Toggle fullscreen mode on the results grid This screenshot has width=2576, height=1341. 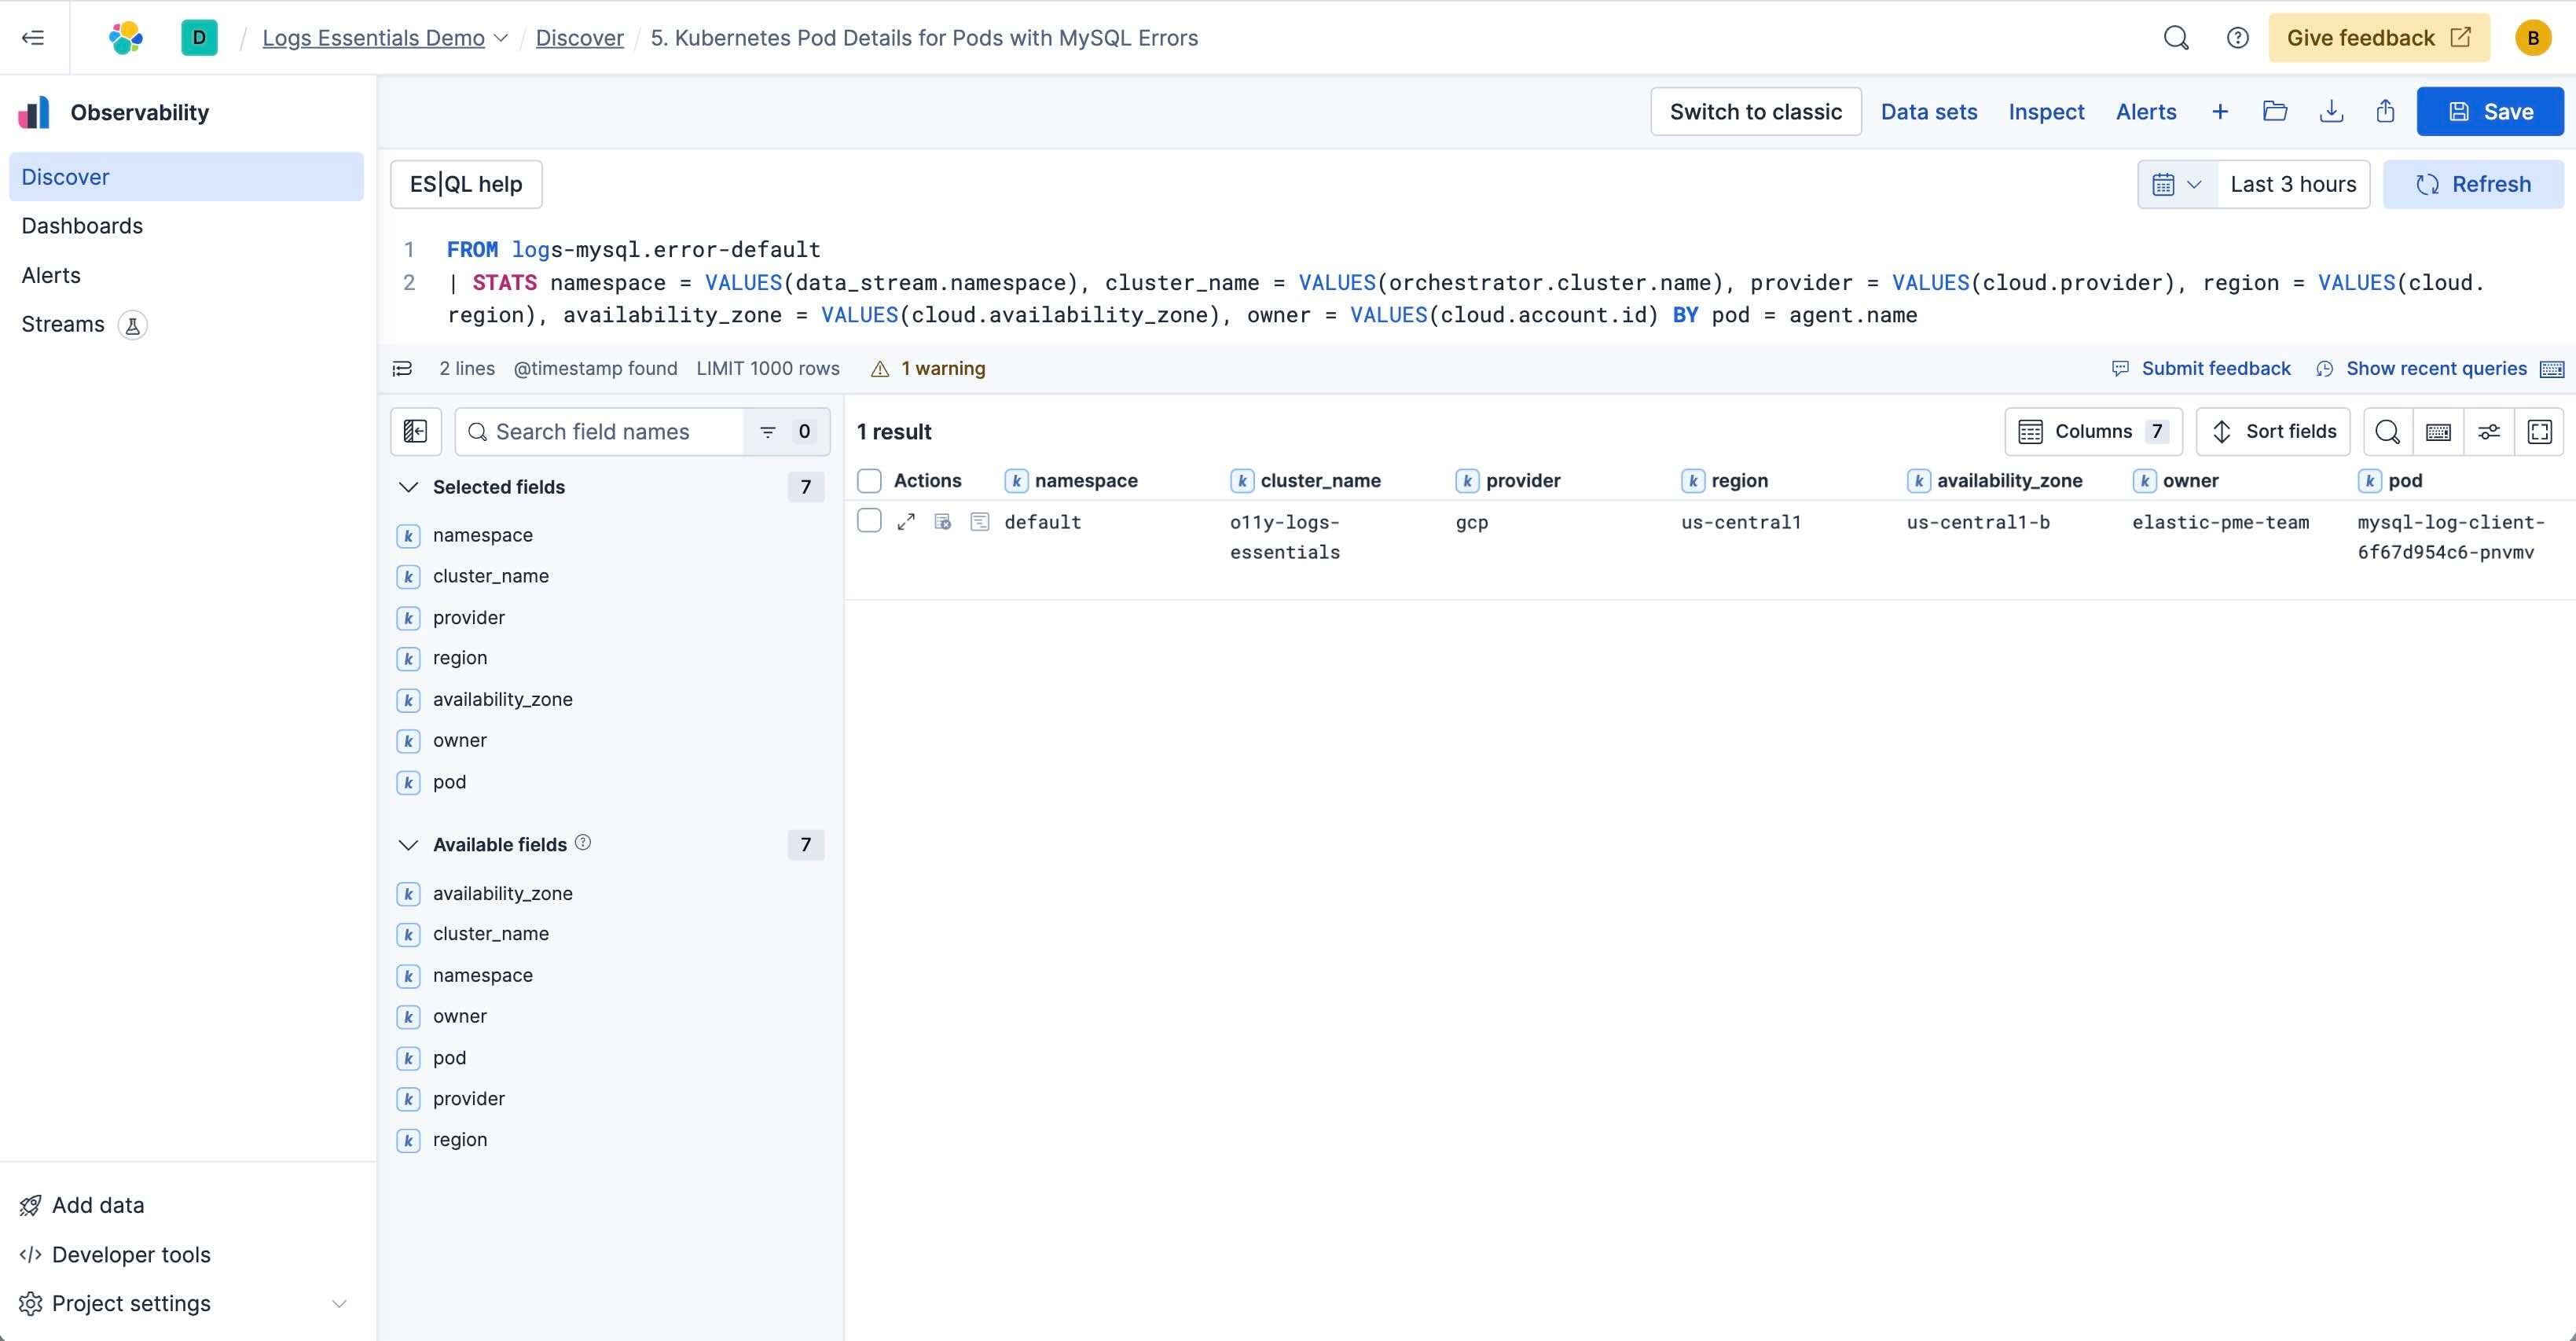(x=2541, y=431)
